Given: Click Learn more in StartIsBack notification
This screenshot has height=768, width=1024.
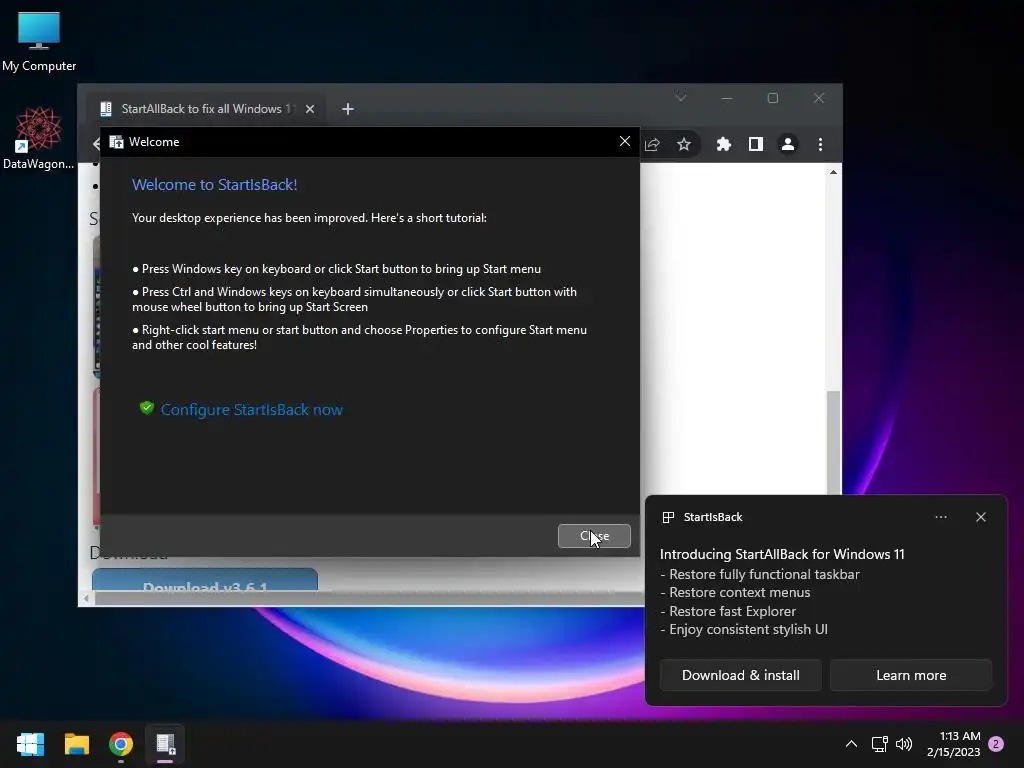Looking at the screenshot, I should point(911,675).
